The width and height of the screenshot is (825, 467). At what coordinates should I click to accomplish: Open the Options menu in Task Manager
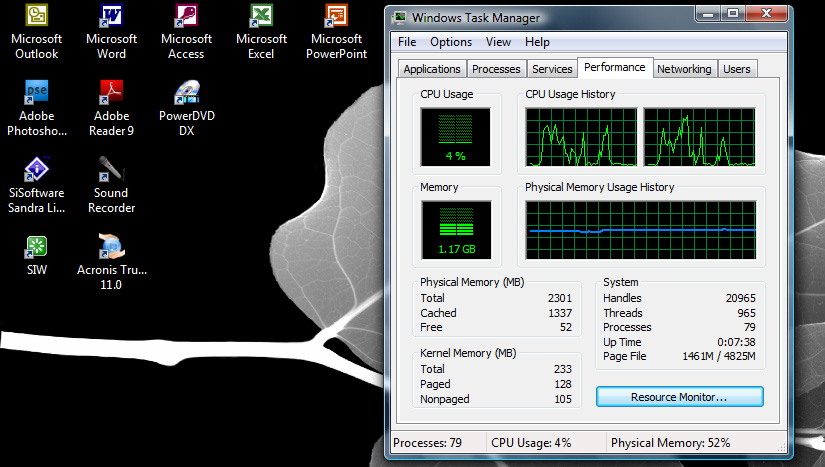[451, 42]
